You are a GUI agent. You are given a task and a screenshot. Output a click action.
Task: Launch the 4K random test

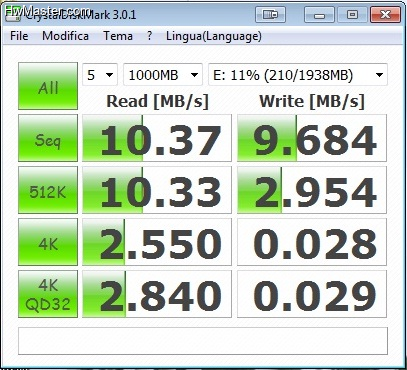tap(48, 242)
